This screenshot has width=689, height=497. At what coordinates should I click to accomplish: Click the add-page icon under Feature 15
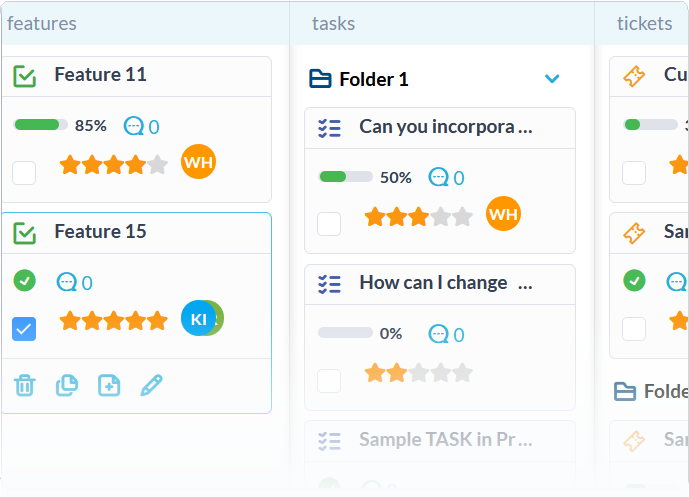109,386
